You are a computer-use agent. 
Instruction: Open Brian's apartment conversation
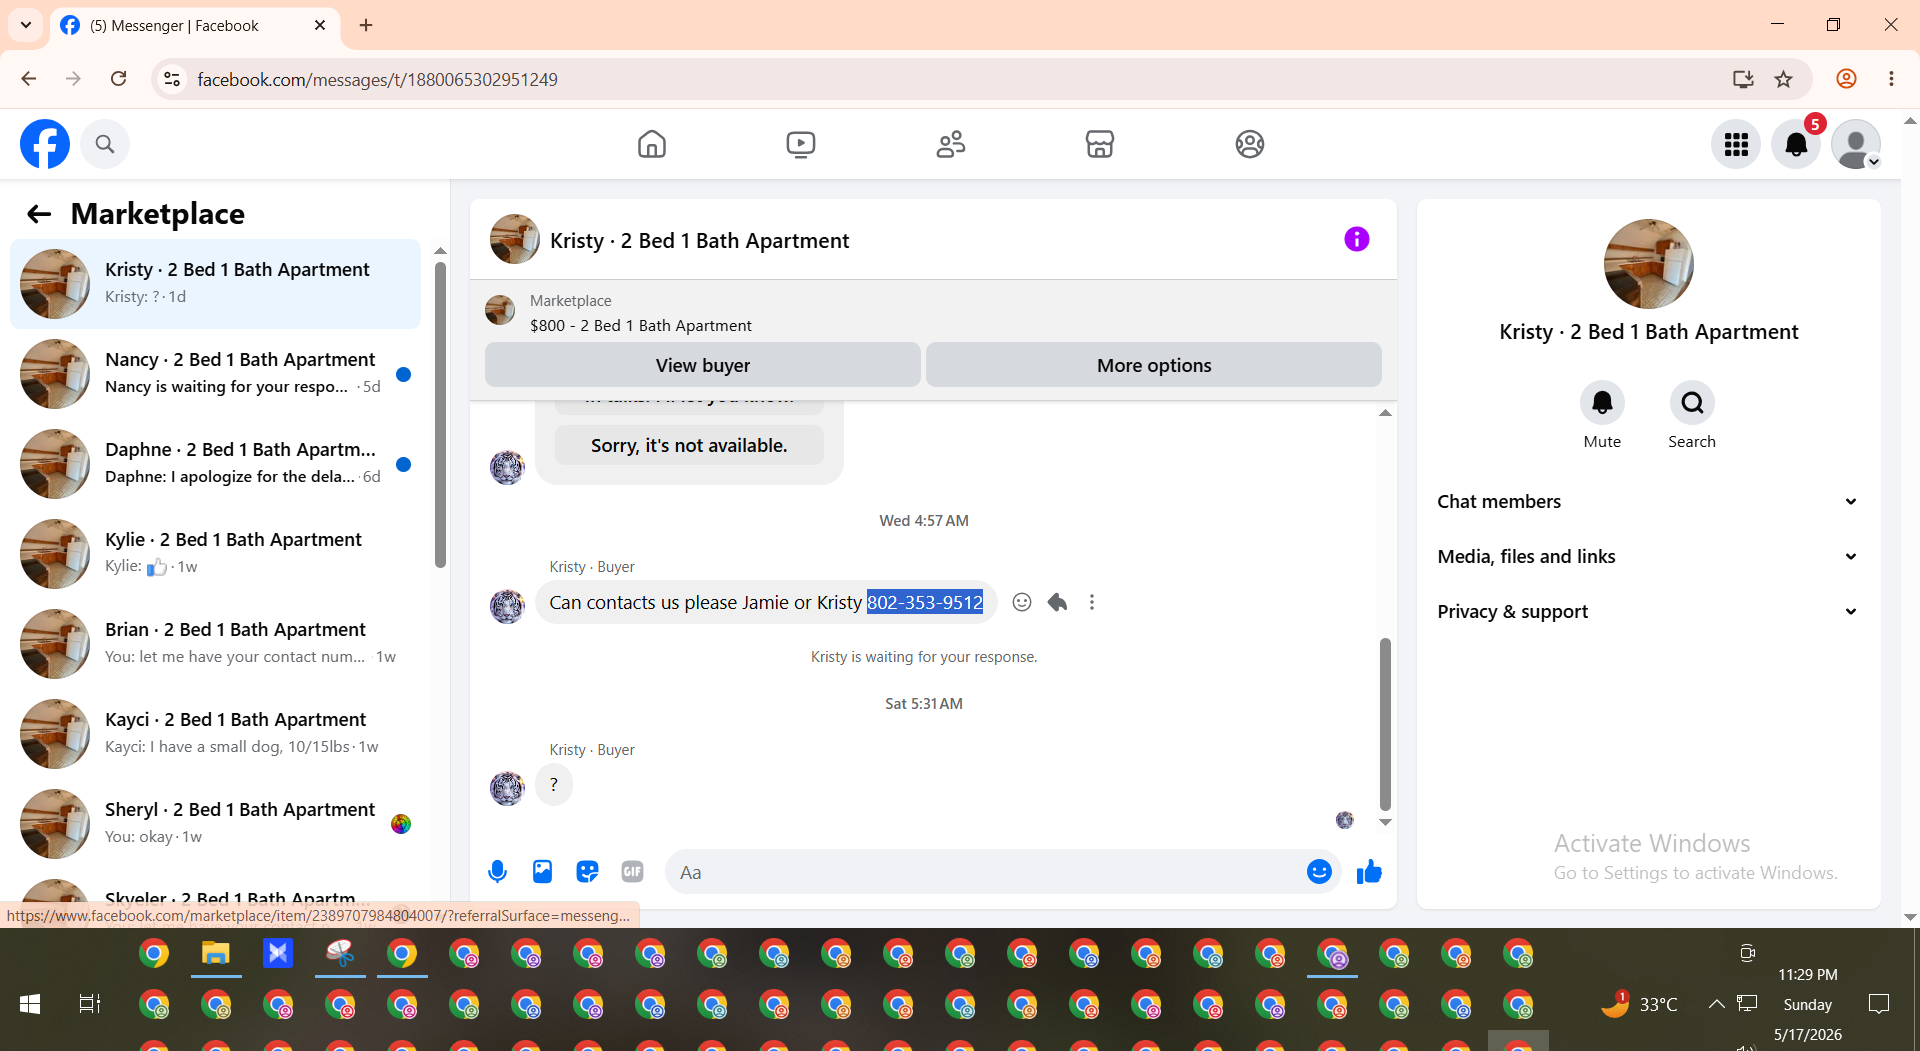click(215, 644)
